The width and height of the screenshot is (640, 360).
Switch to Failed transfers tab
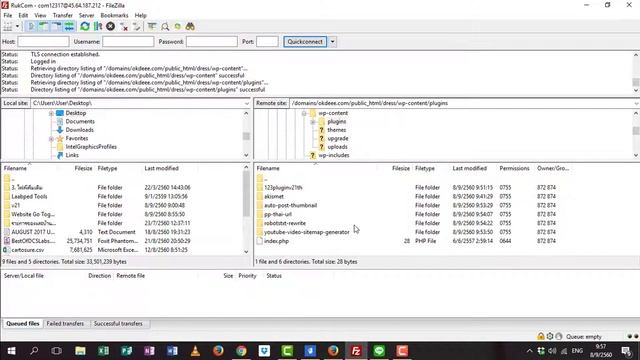click(65, 324)
